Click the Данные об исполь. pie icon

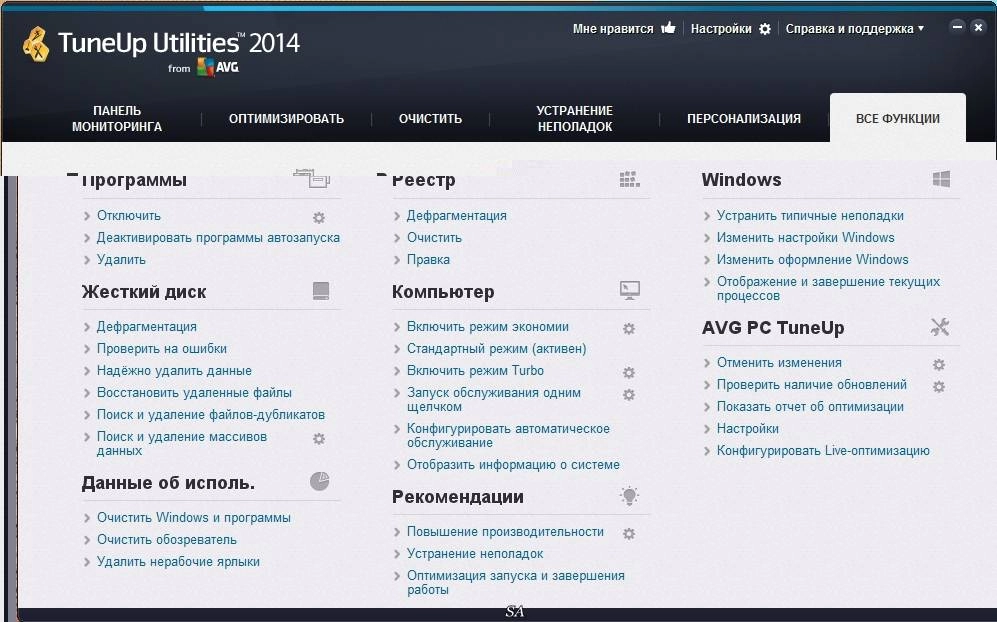point(319,481)
